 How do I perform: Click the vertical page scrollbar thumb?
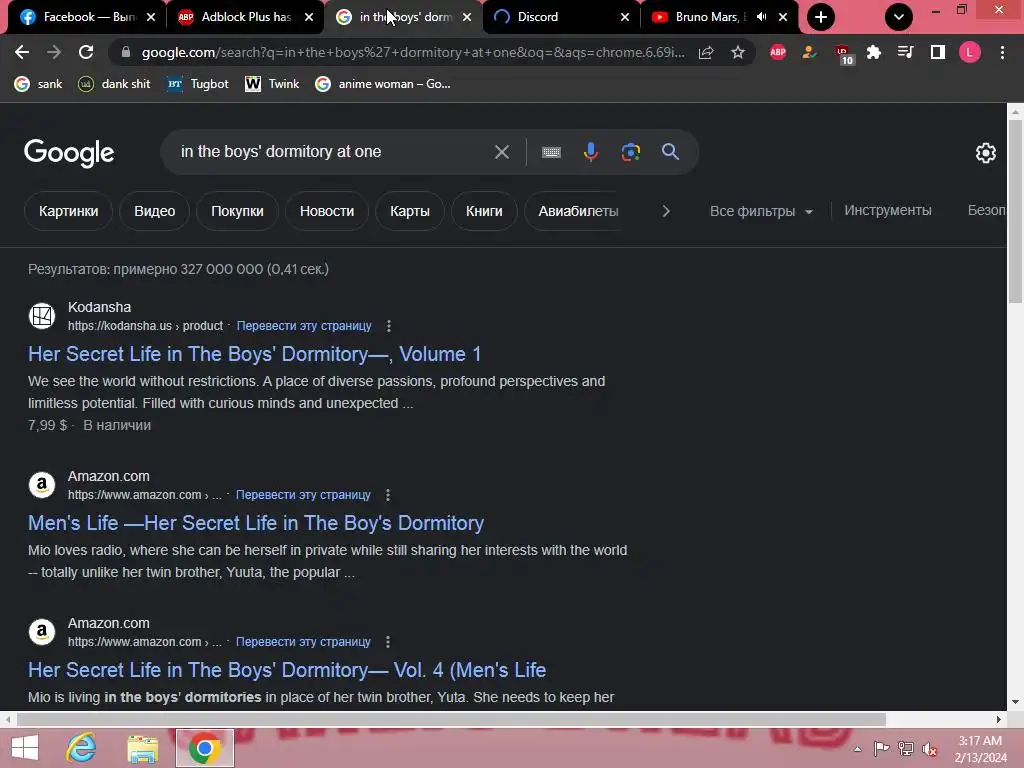click(1015, 211)
